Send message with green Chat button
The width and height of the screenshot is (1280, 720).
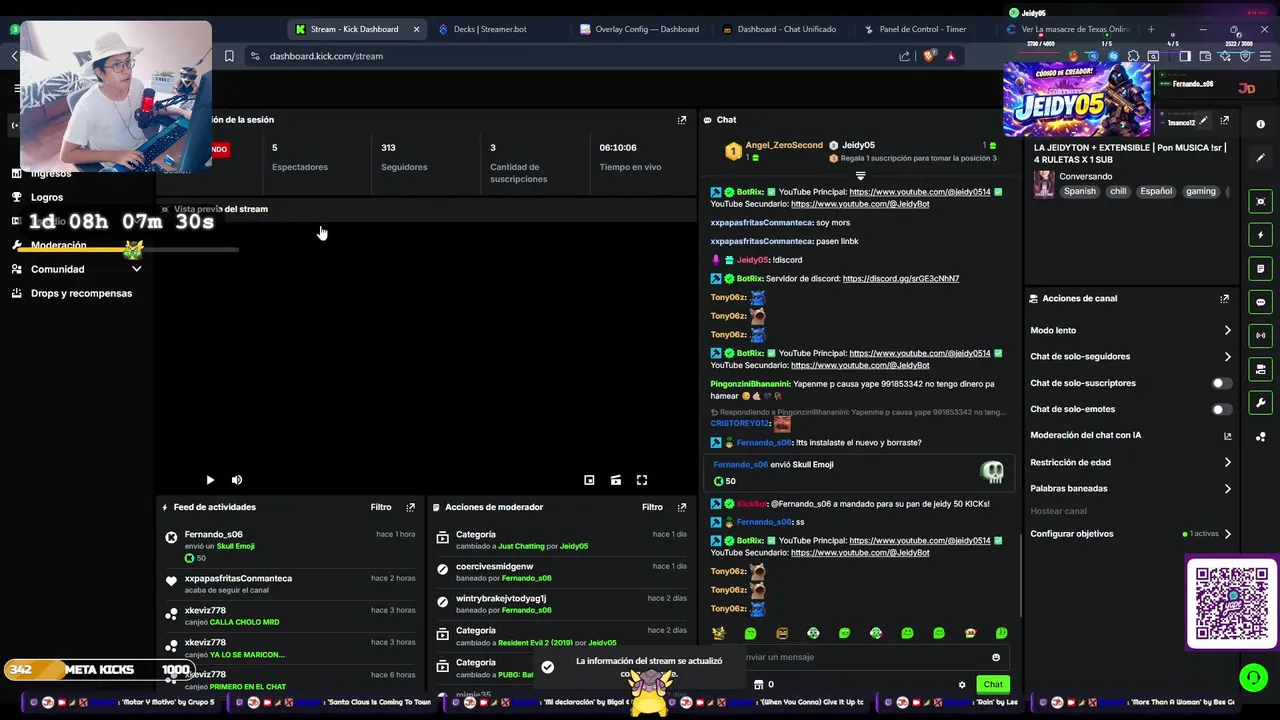pyautogui.click(x=992, y=685)
